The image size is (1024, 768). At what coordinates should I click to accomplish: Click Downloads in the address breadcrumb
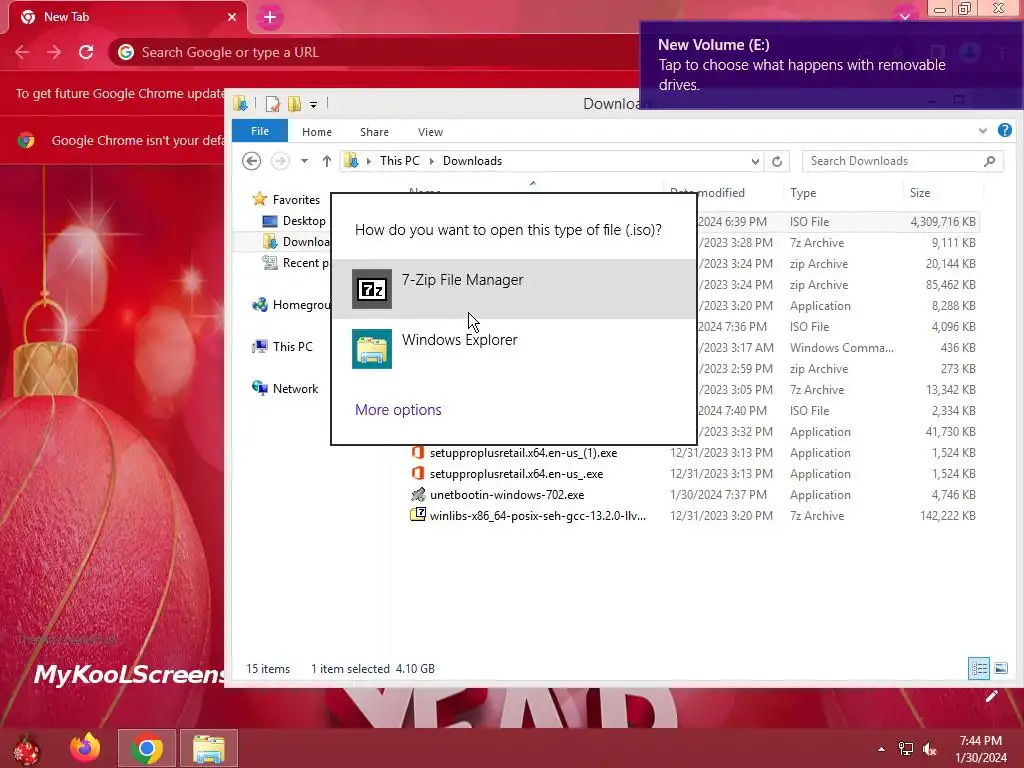(472, 161)
